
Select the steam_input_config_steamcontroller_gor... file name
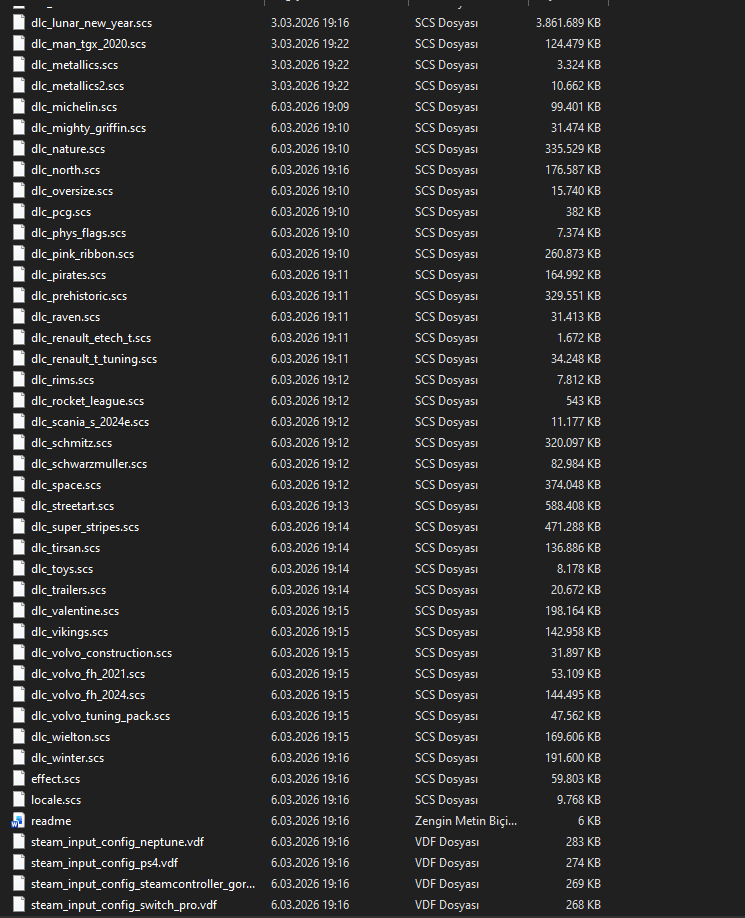coord(143,884)
